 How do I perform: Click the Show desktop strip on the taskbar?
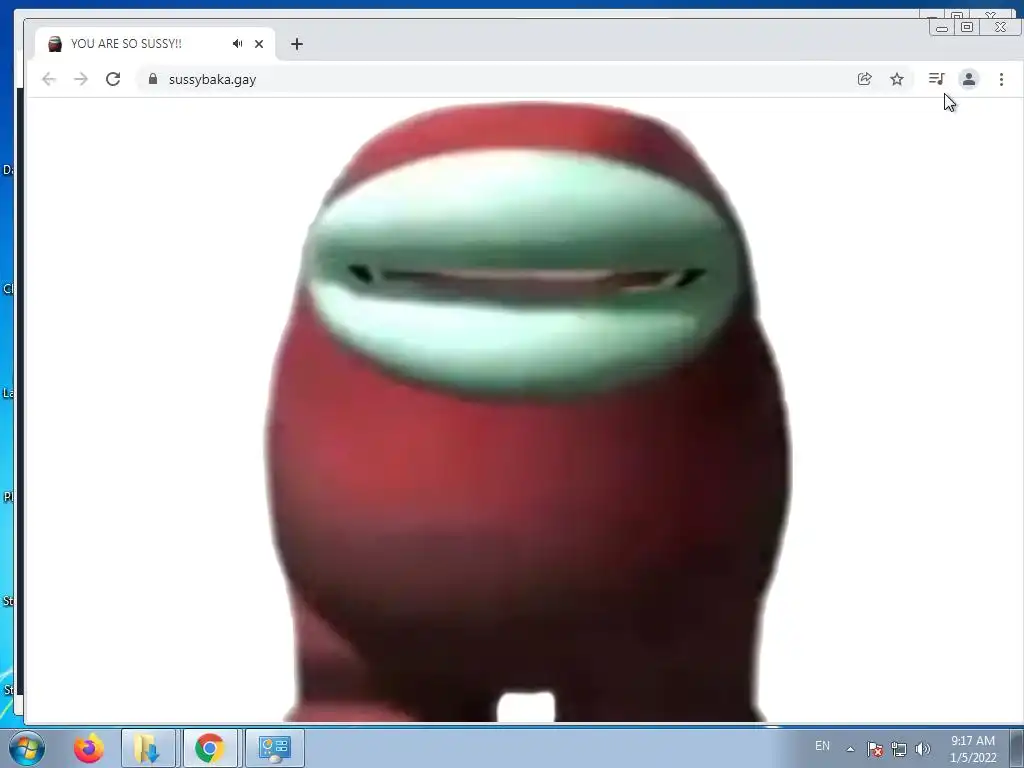1017,748
